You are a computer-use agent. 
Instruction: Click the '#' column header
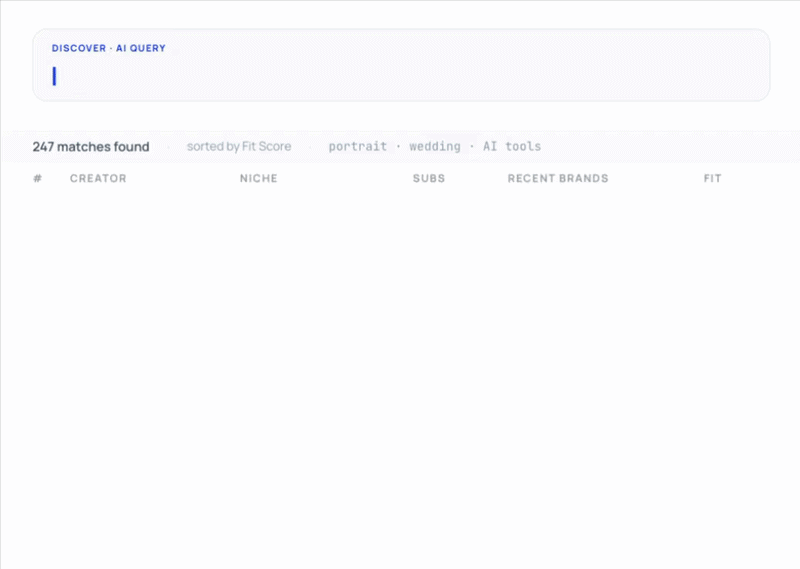tap(37, 178)
